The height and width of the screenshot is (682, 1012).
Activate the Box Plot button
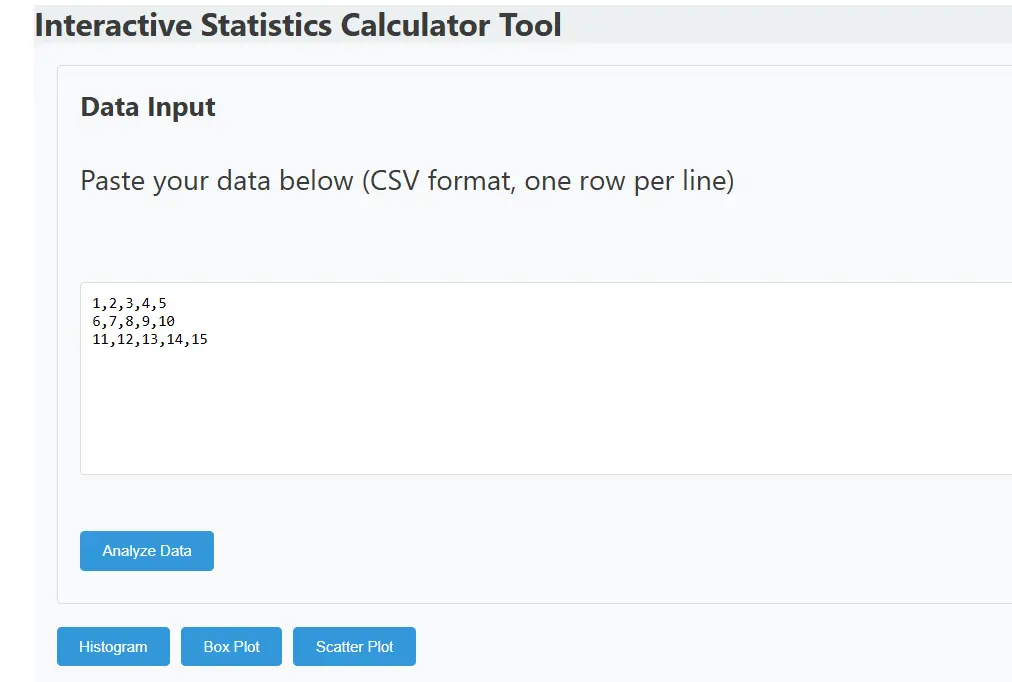pyautogui.click(x=231, y=646)
